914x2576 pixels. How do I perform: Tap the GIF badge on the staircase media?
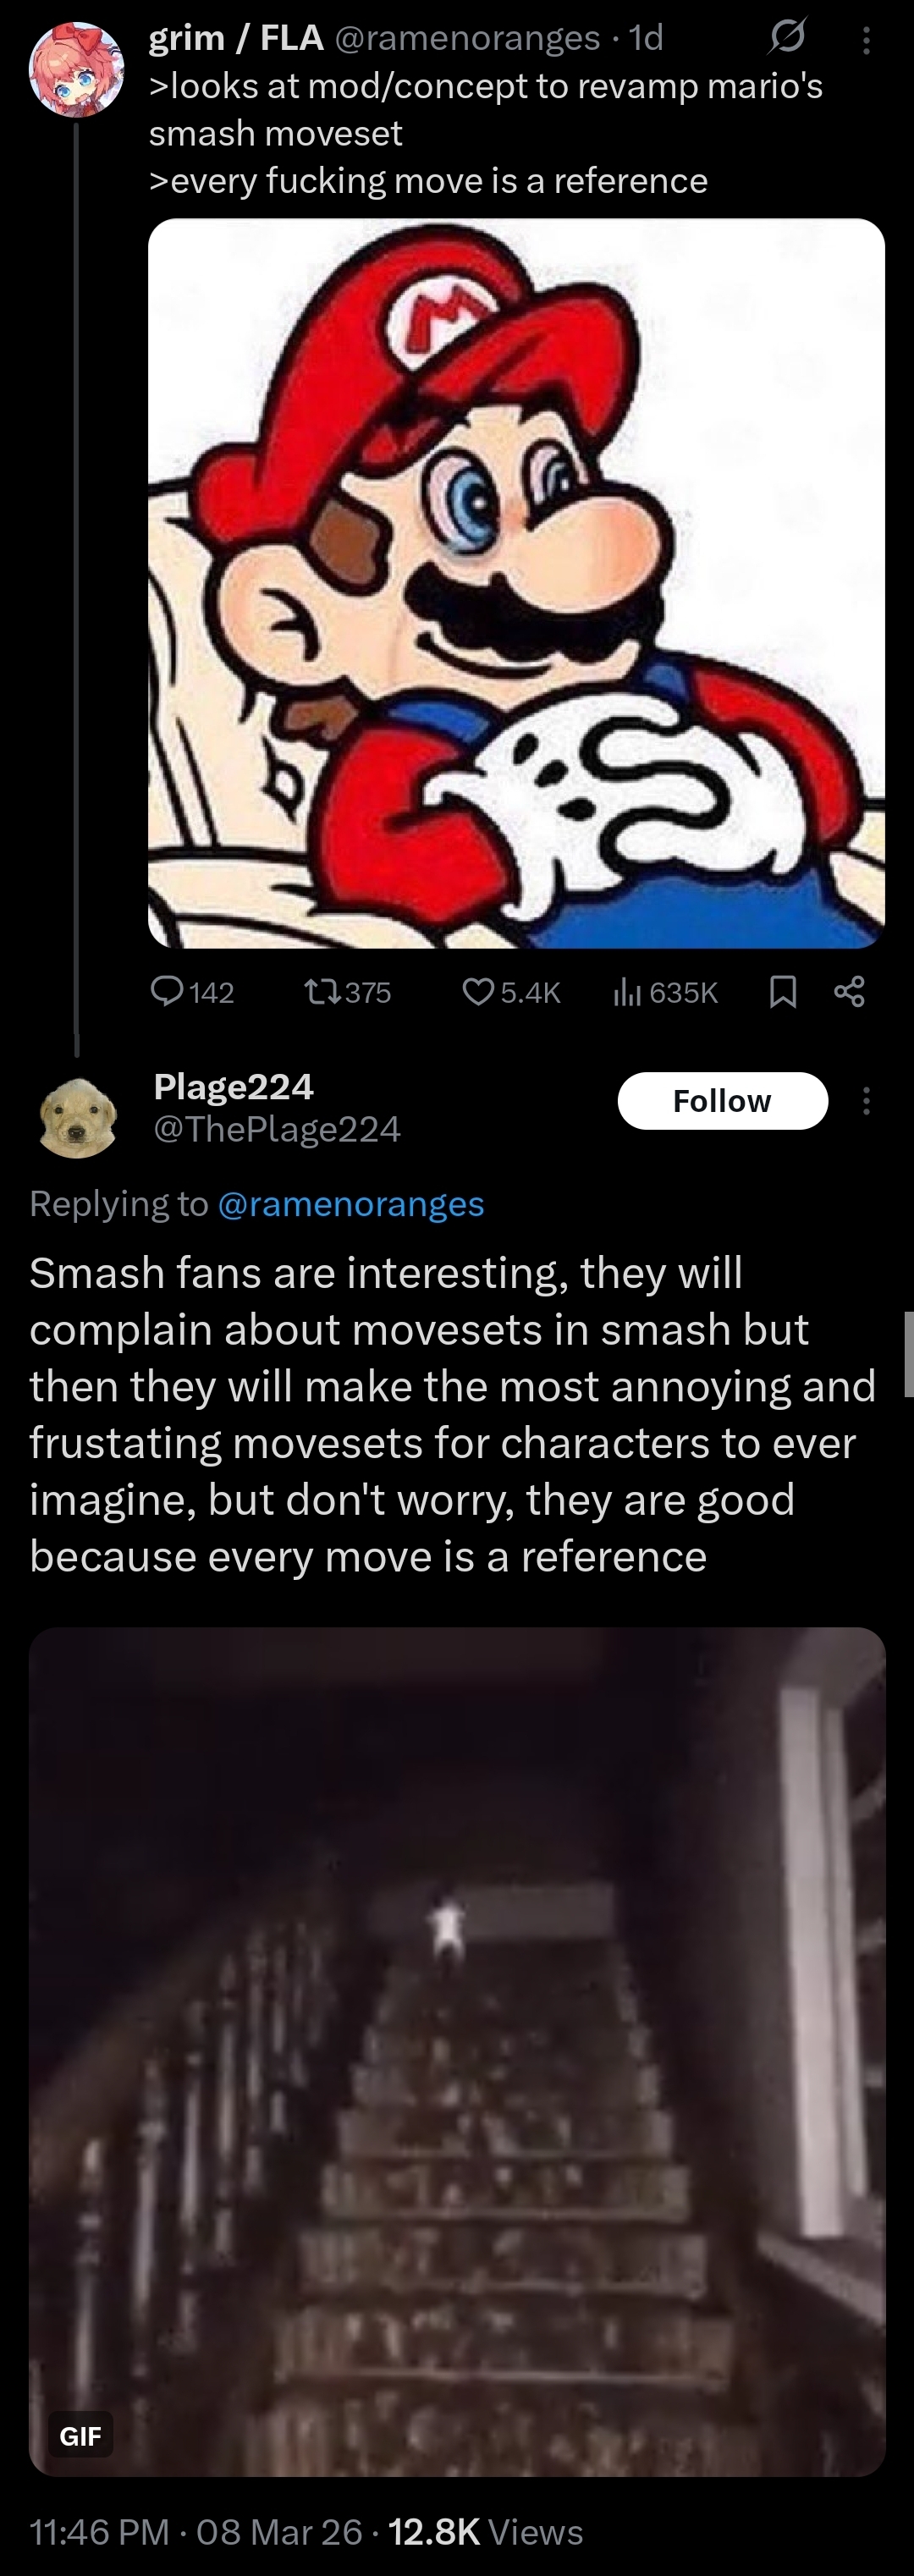point(80,2435)
